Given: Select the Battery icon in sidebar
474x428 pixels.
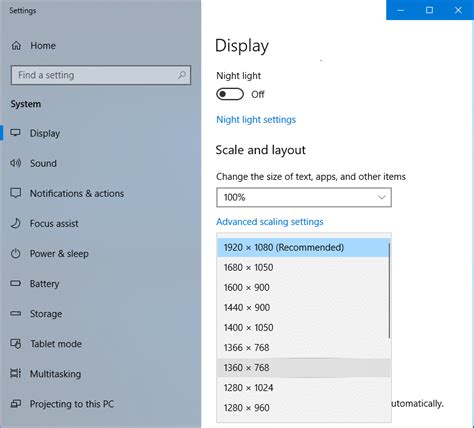Looking at the screenshot, I should [15, 283].
